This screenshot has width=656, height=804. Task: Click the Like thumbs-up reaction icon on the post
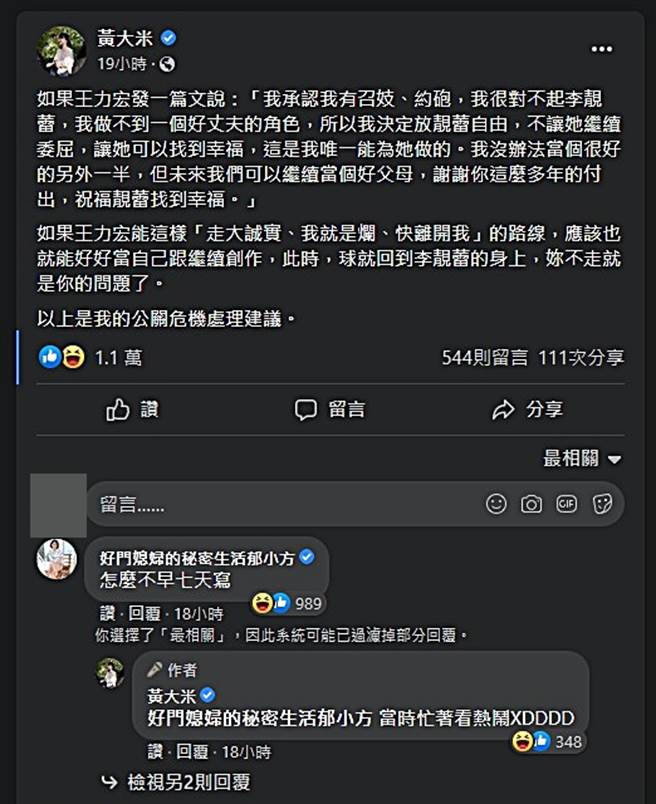pyautogui.click(x=49, y=357)
